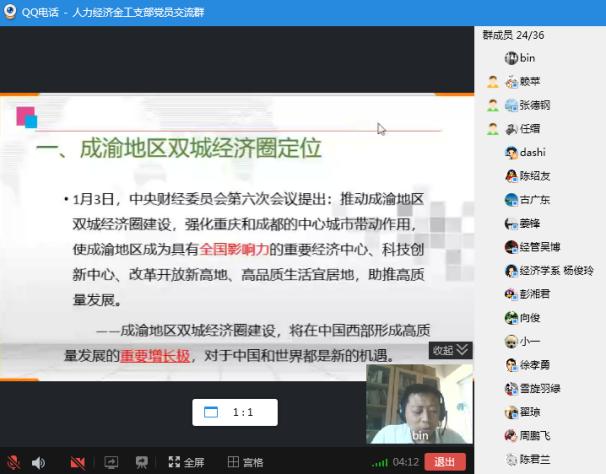Turn on the disabled camera
Image resolution: width=606 pixels, height=474 pixels.
tap(77, 462)
